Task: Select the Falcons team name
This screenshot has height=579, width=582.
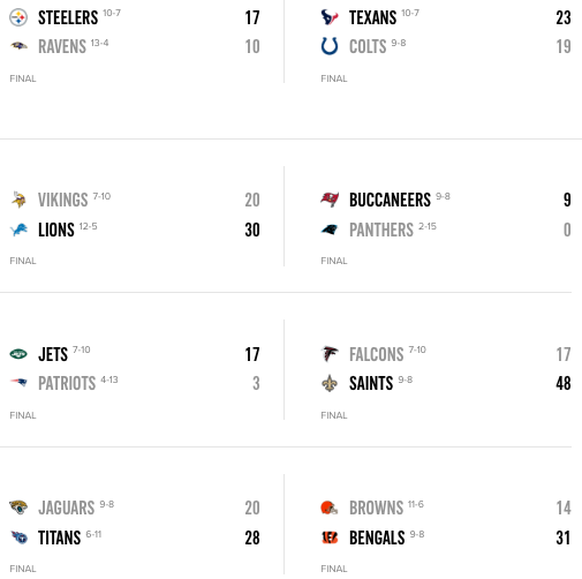Action: (x=376, y=354)
